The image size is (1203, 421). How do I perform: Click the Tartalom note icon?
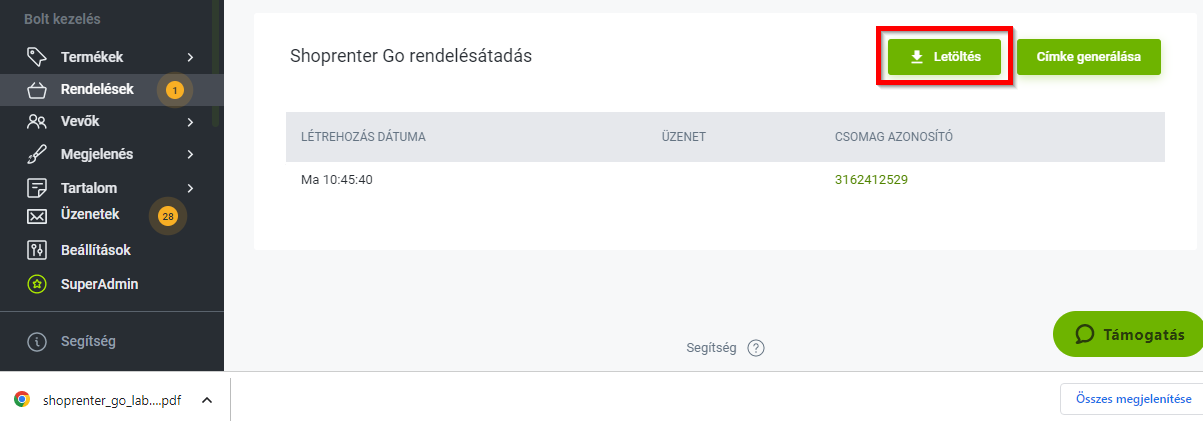click(37, 188)
